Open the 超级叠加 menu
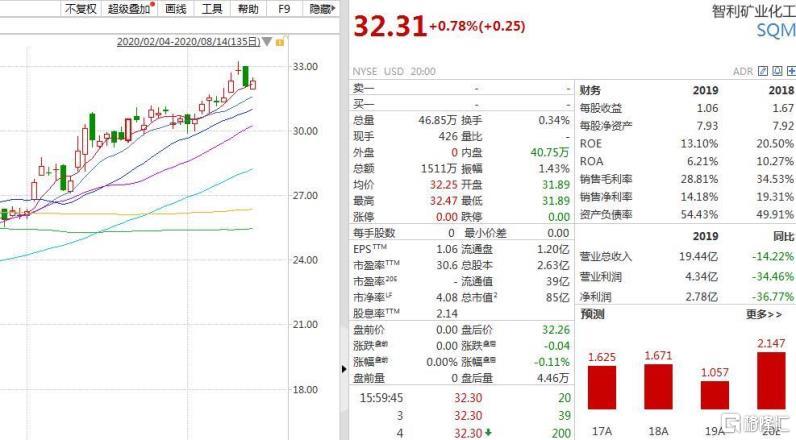The image size is (796, 440). point(130,9)
